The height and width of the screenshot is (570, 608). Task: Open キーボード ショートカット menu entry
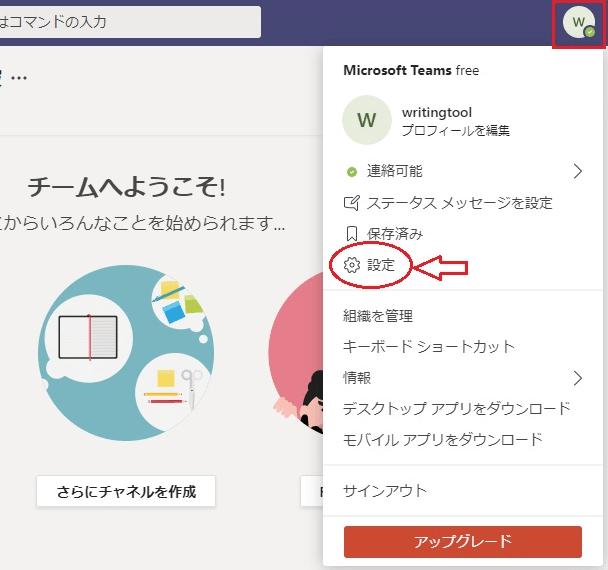[429, 347]
